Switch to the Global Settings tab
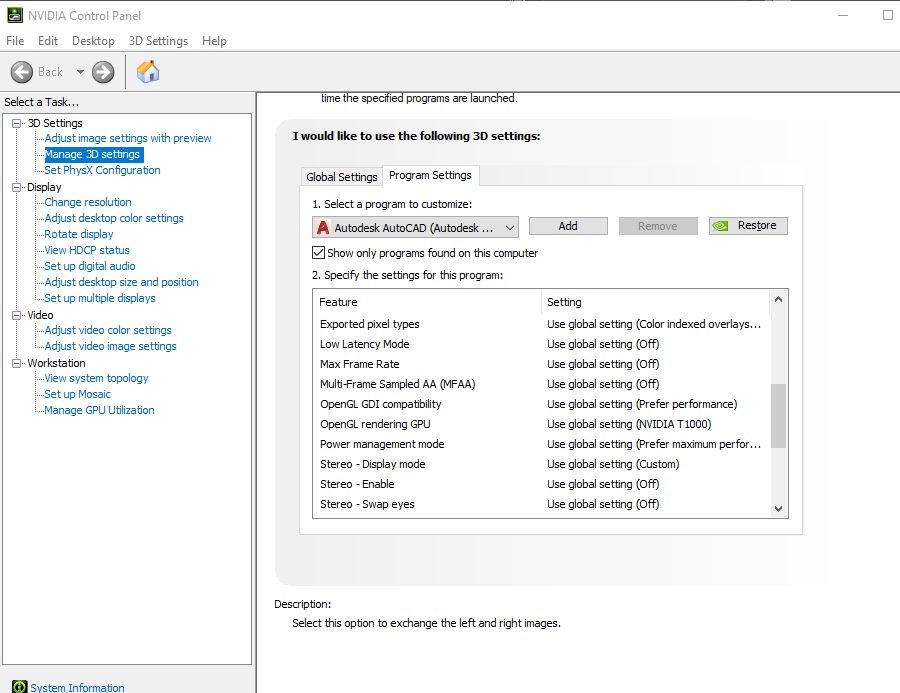 coord(341,176)
